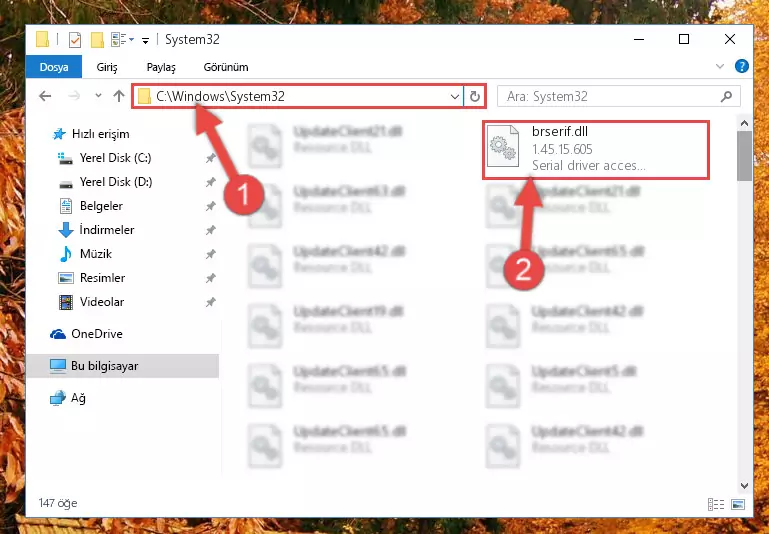Viewport: 769px width, 534px height.
Task: Open Help with the blue question icon
Action: (742, 66)
